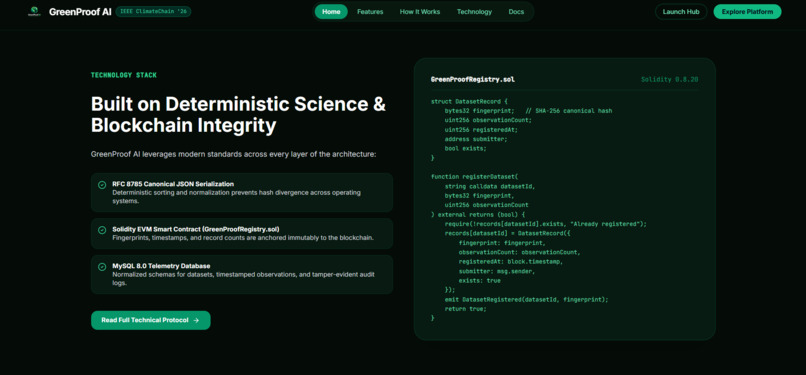Open Read Full Technical Protocol button
This screenshot has width=806, height=375.
(151, 320)
